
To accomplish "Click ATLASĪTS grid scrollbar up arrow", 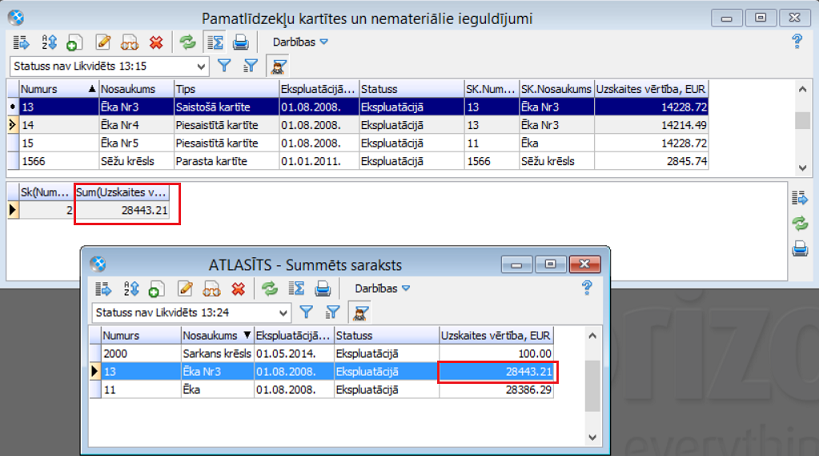I will (592, 336).
